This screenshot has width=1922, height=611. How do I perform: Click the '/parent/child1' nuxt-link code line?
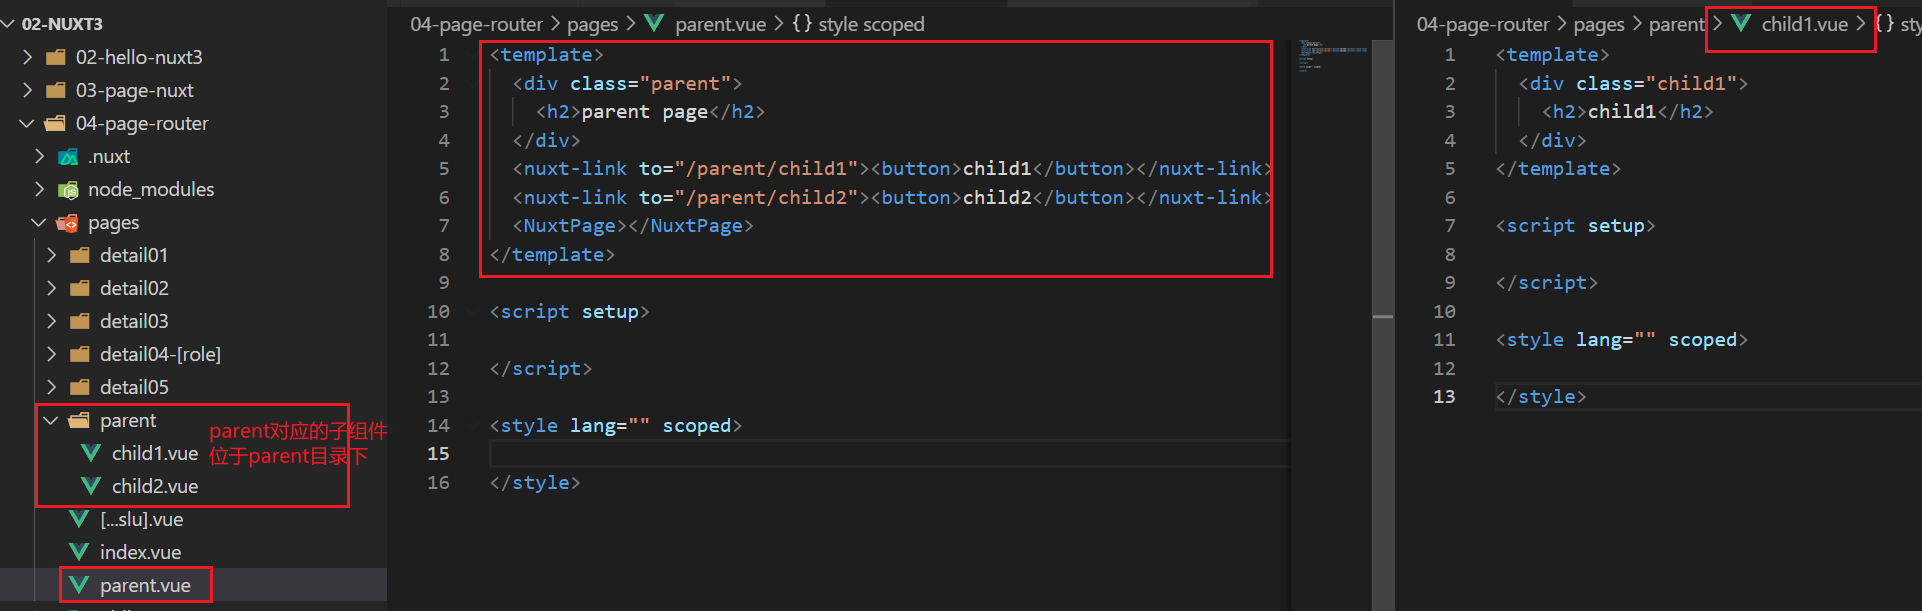[x=892, y=169]
